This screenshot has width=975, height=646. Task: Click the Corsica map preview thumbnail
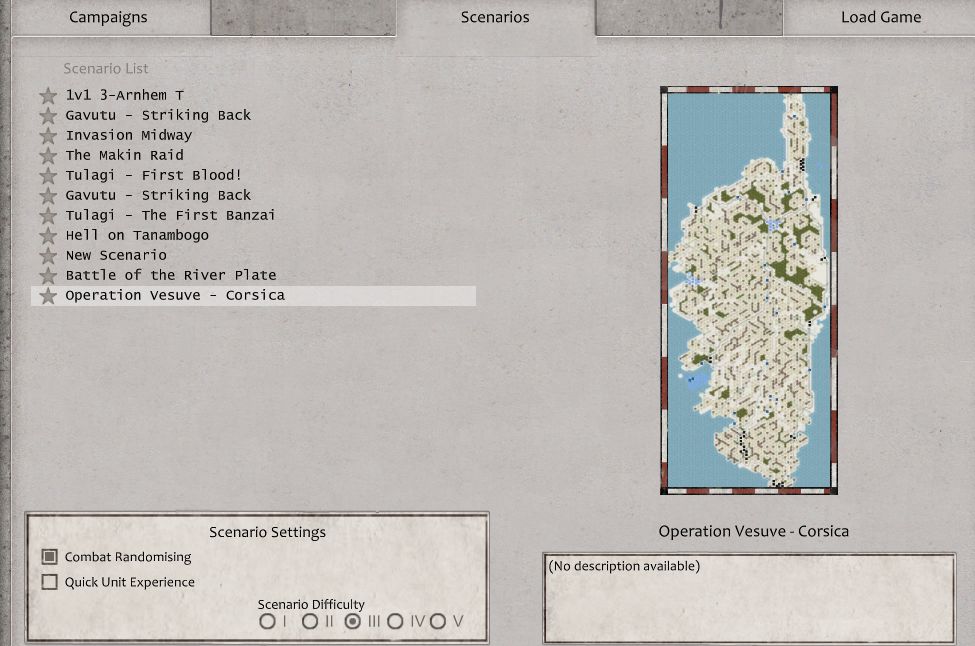[x=748, y=290]
